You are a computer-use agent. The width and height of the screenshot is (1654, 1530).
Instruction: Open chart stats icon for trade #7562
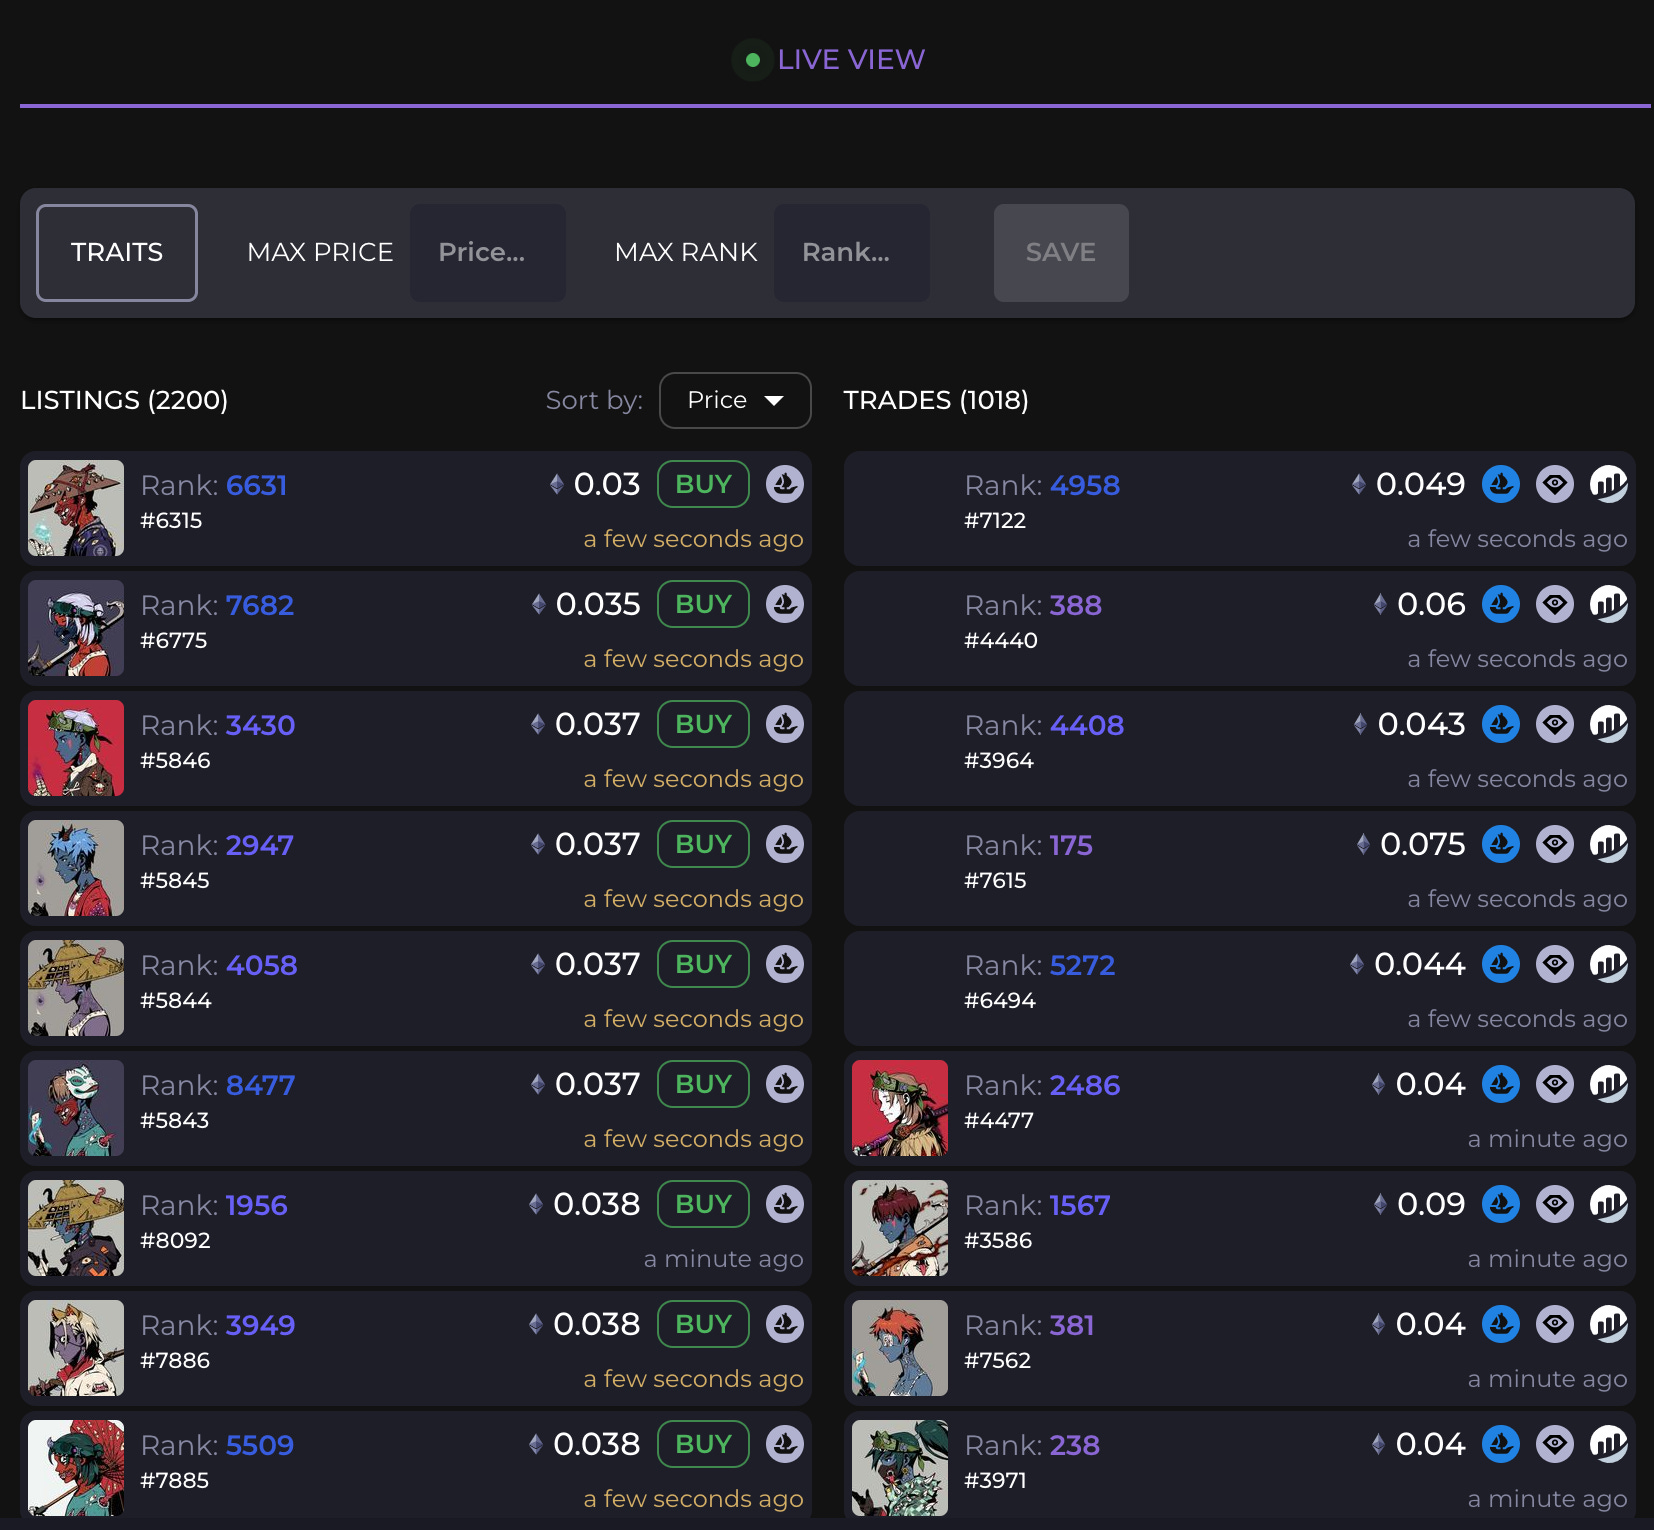pyautogui.click(x=1609, y=1324)
